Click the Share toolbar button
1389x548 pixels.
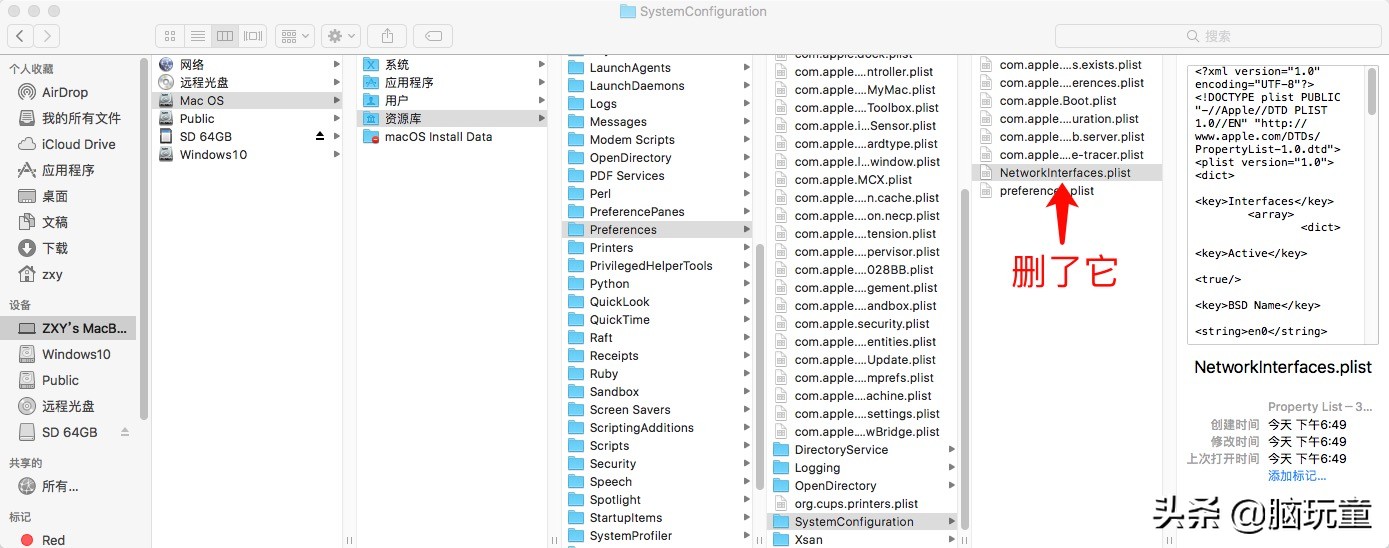(387, 36)
